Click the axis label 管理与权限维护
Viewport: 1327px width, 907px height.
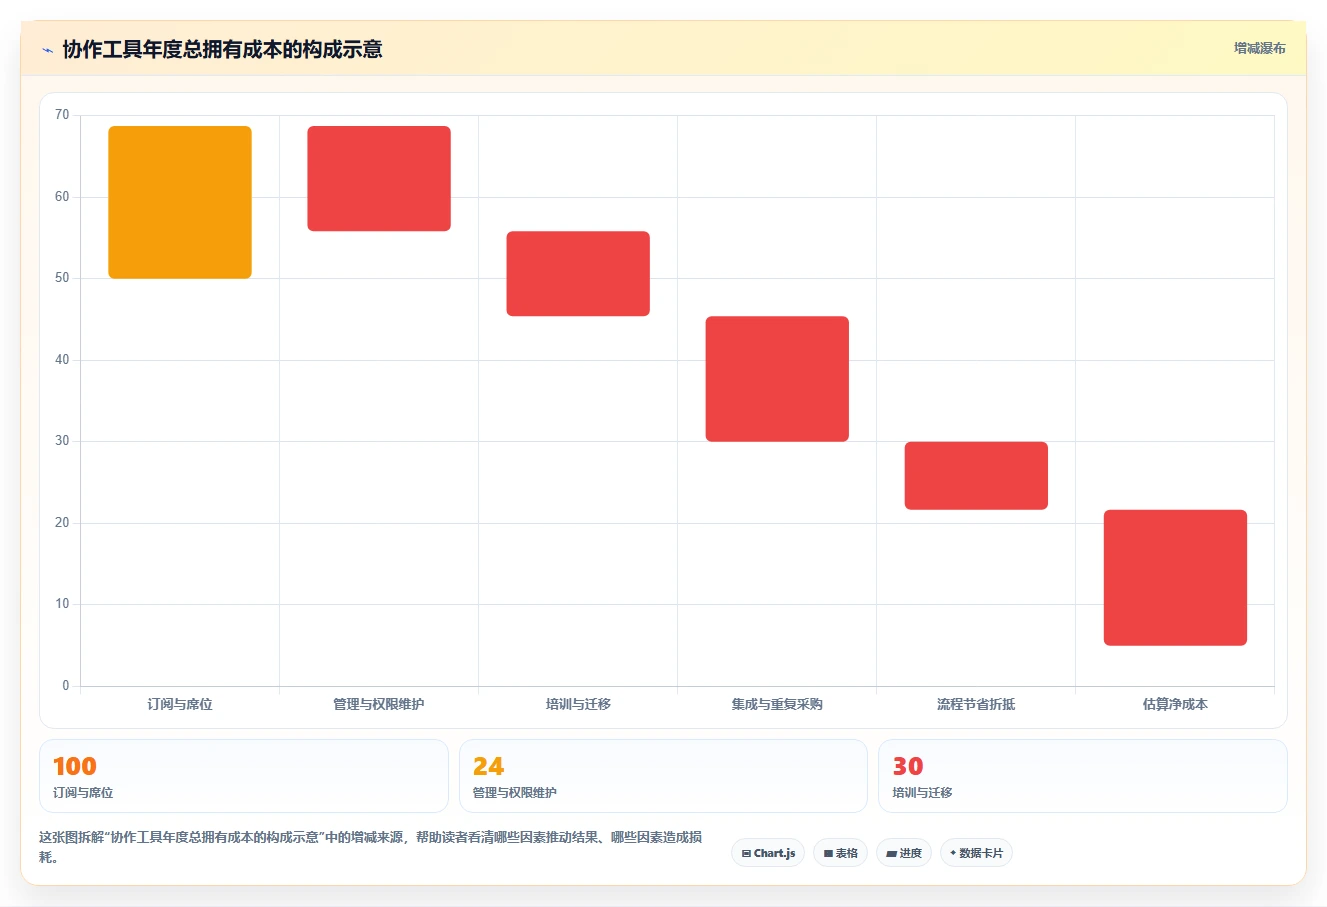[379, 704]
